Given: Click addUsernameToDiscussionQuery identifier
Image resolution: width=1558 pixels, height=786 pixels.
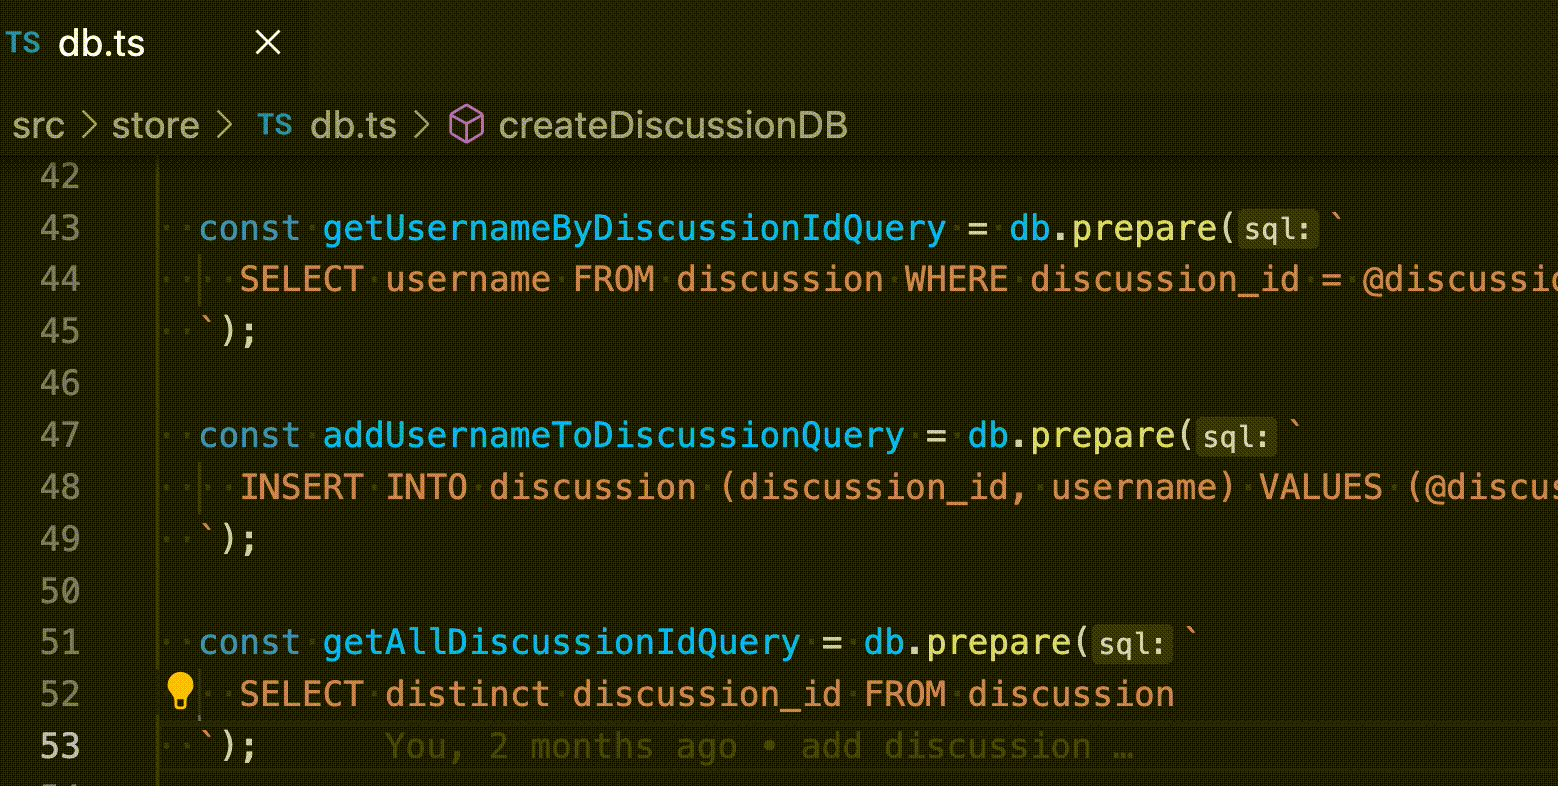Looking at the screenshot, I should click(x=613, y=436).
